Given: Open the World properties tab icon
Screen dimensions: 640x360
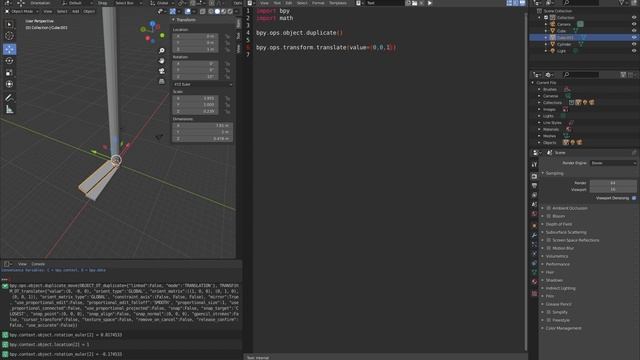Looking at the screenshot, I should (x=534, y=214).
